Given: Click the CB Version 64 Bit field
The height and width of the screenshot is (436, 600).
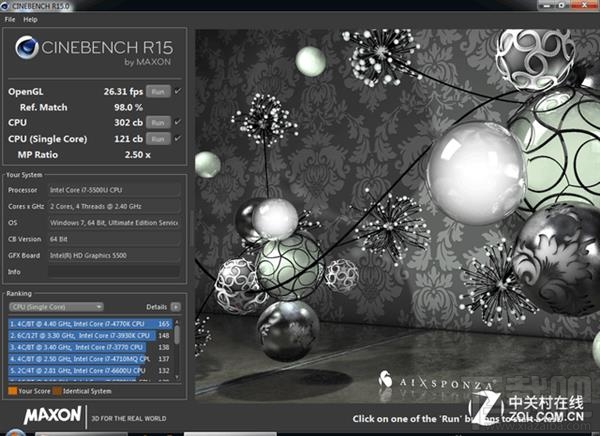Looking at the screenshot, I should (114, 239).
